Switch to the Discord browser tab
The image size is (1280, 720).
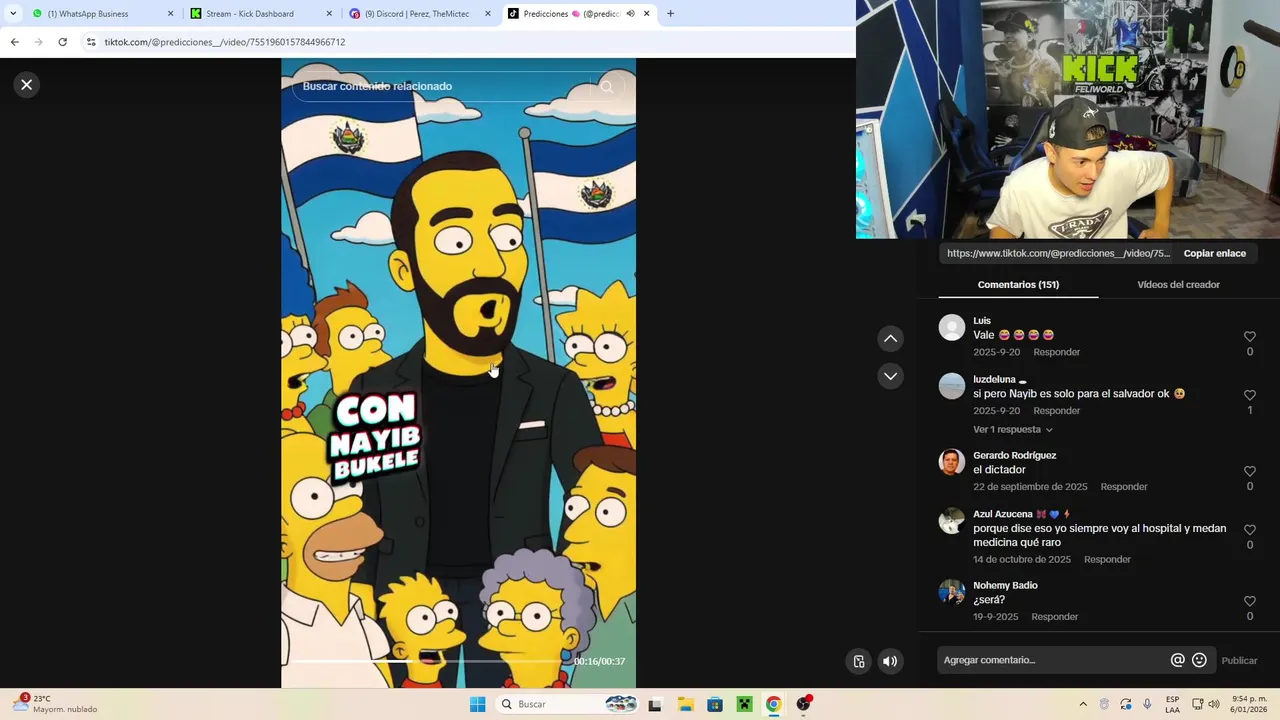point(417,14)
